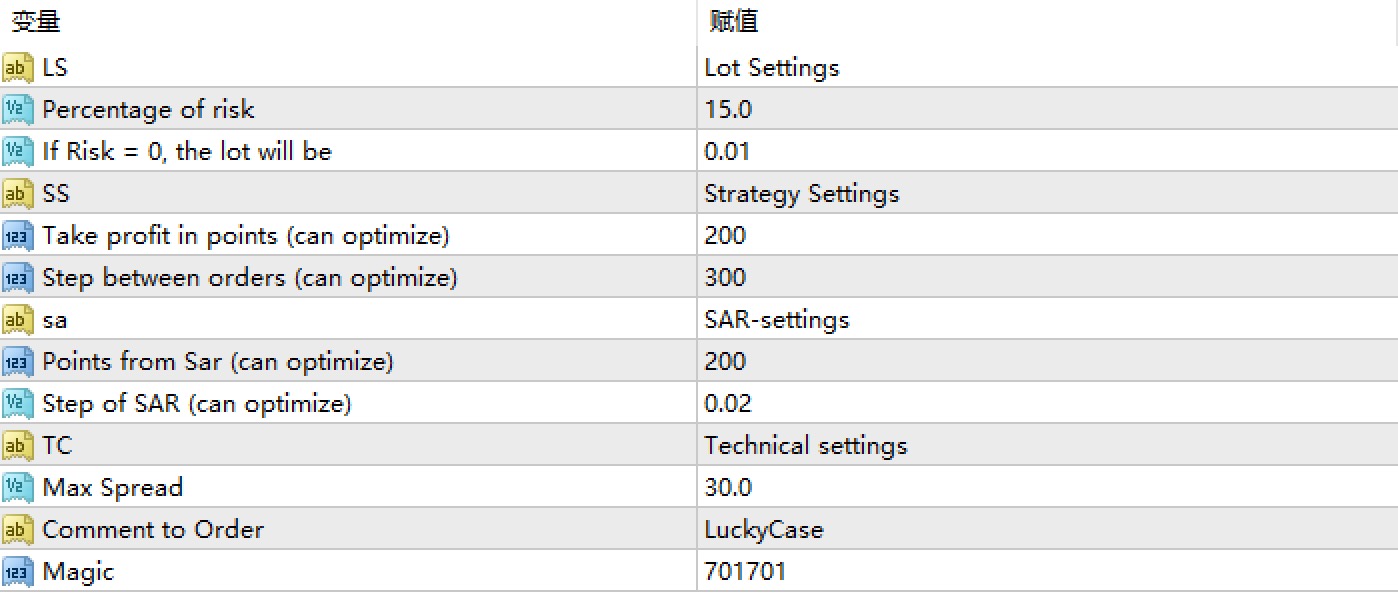
Task: Click the 赋值 column header
Action: [x=734, y=22]
